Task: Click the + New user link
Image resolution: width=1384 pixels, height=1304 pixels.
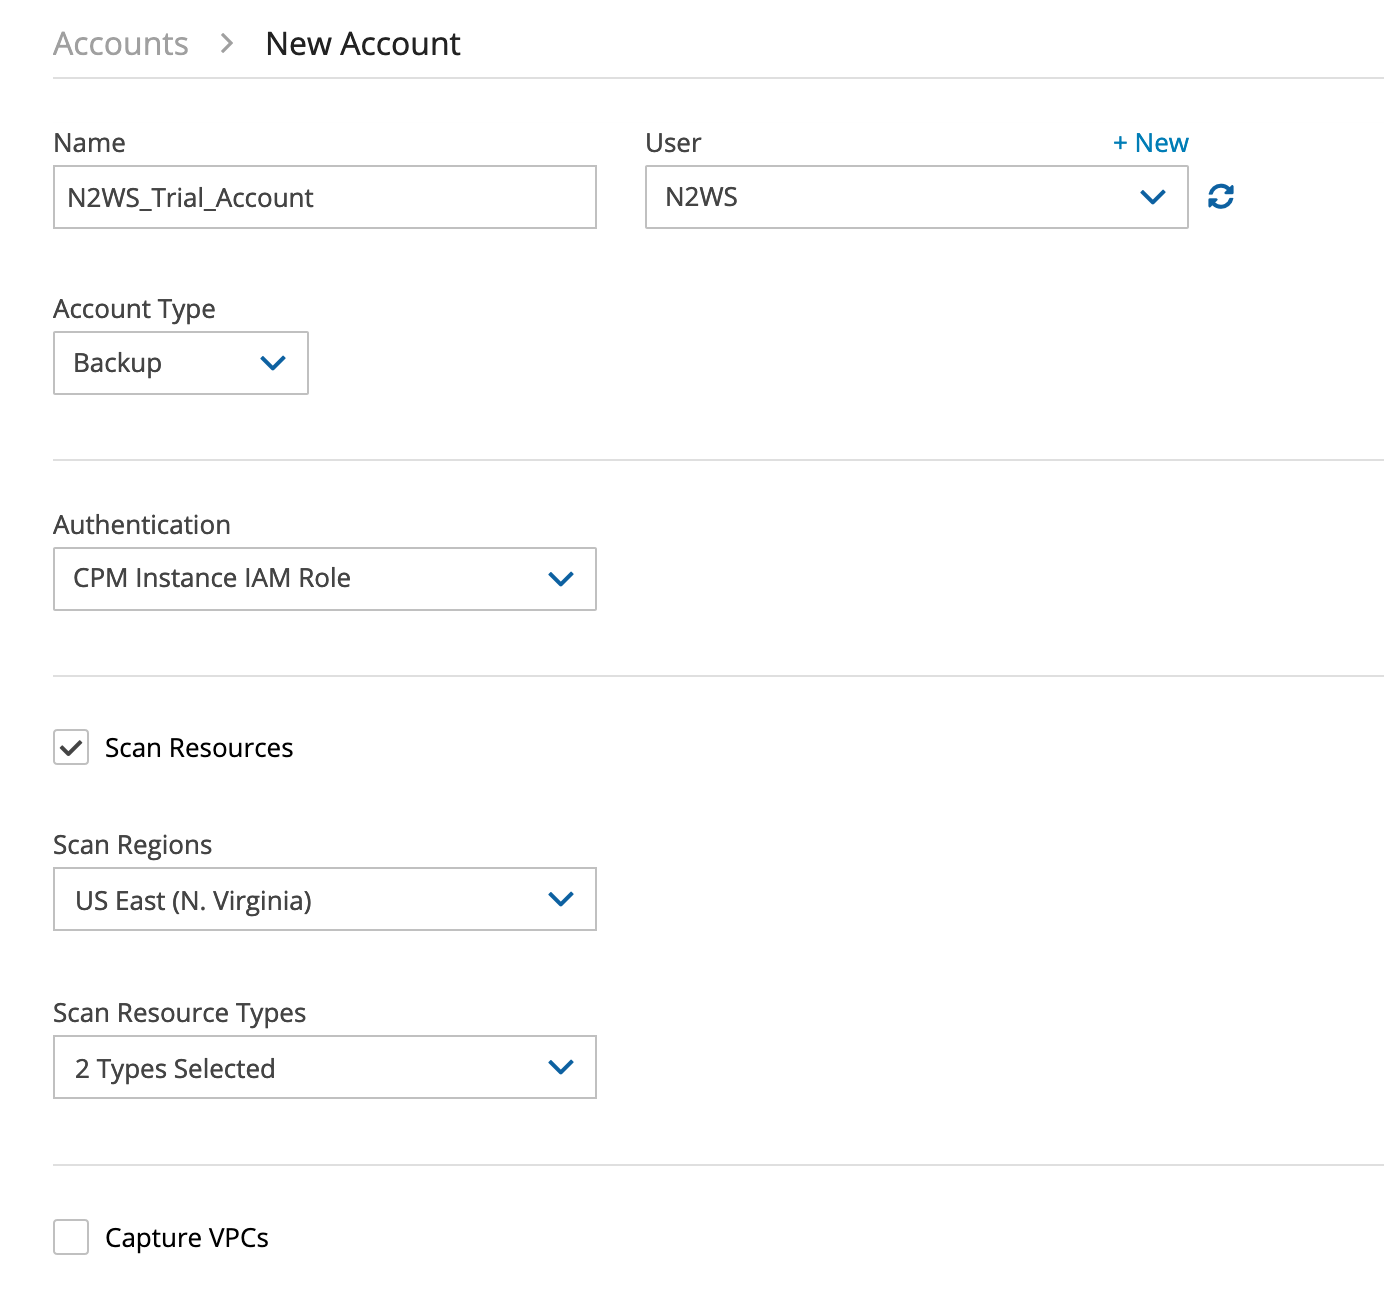Action: (1150, 143)
